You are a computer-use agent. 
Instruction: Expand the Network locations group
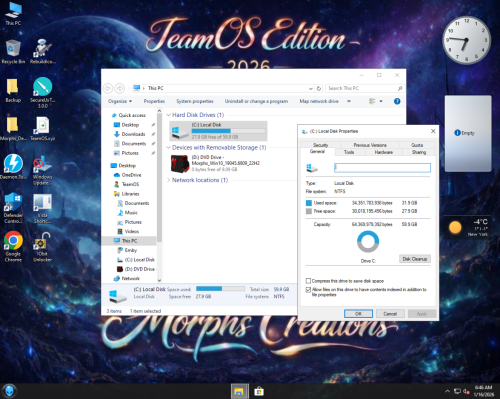pyautogui.click(x=168, y=180)
